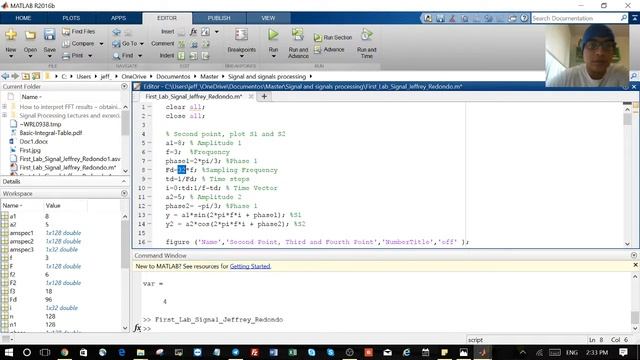Open Windows Action Center notifications
The height and width of the screenshot is (360, 640).
tap(623, 352)
